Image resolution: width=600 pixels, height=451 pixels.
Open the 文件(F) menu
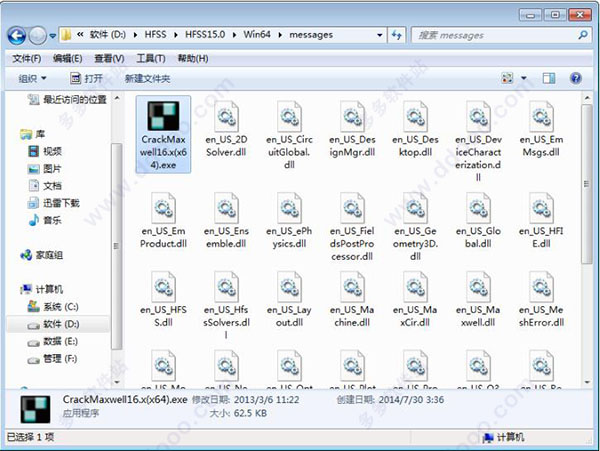(26, 59)
